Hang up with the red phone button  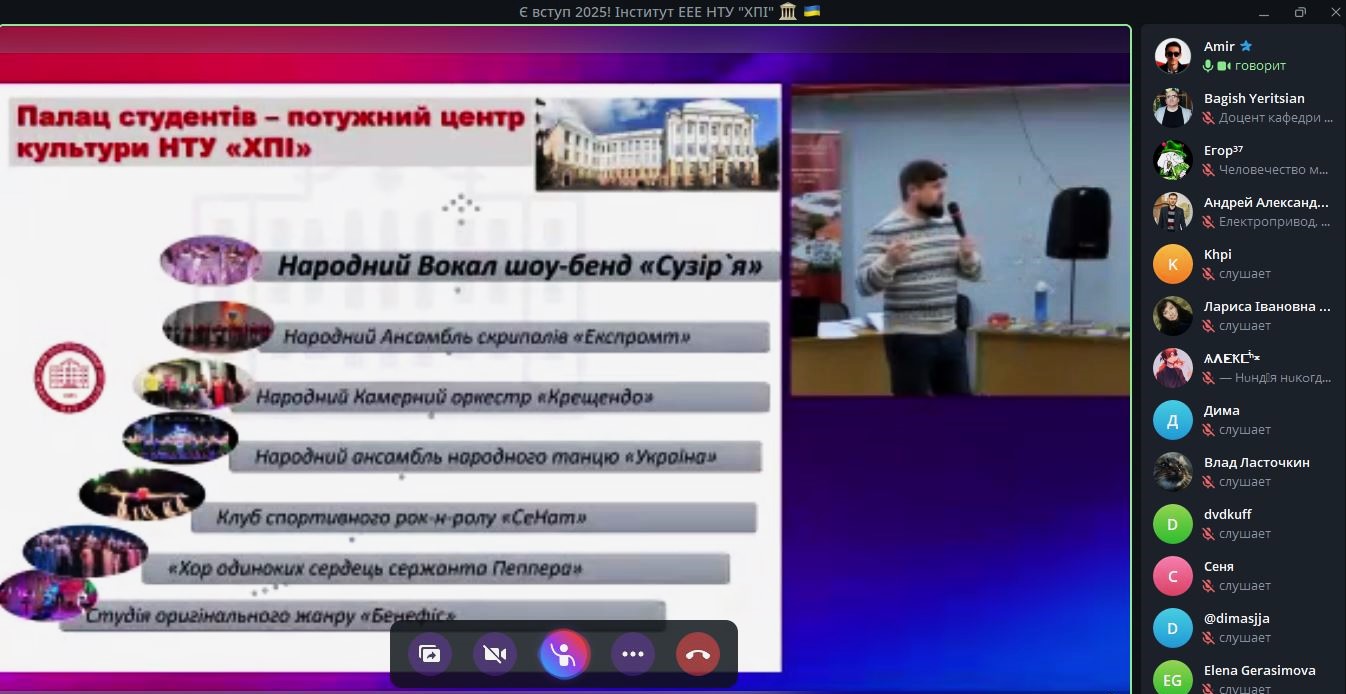tap(698, 654)
